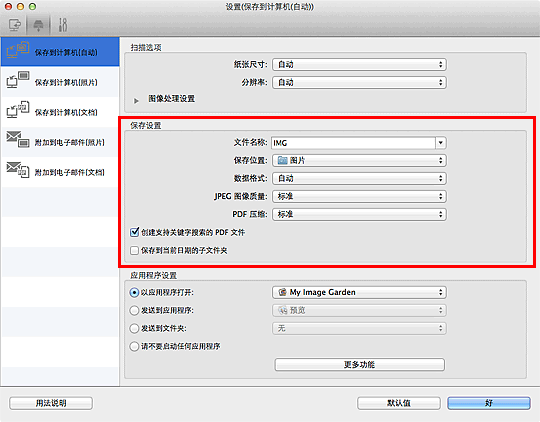Click My Image Garden app icon

point(282,292)
